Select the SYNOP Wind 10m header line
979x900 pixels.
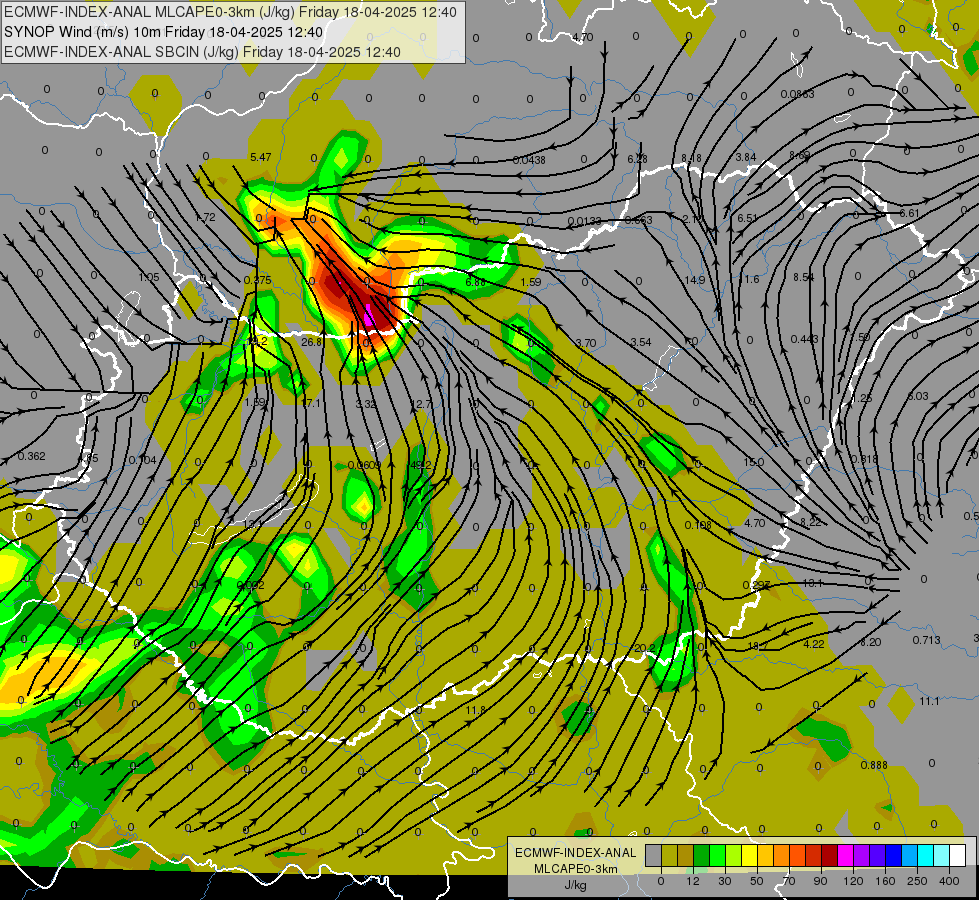(x=164, y=32)
